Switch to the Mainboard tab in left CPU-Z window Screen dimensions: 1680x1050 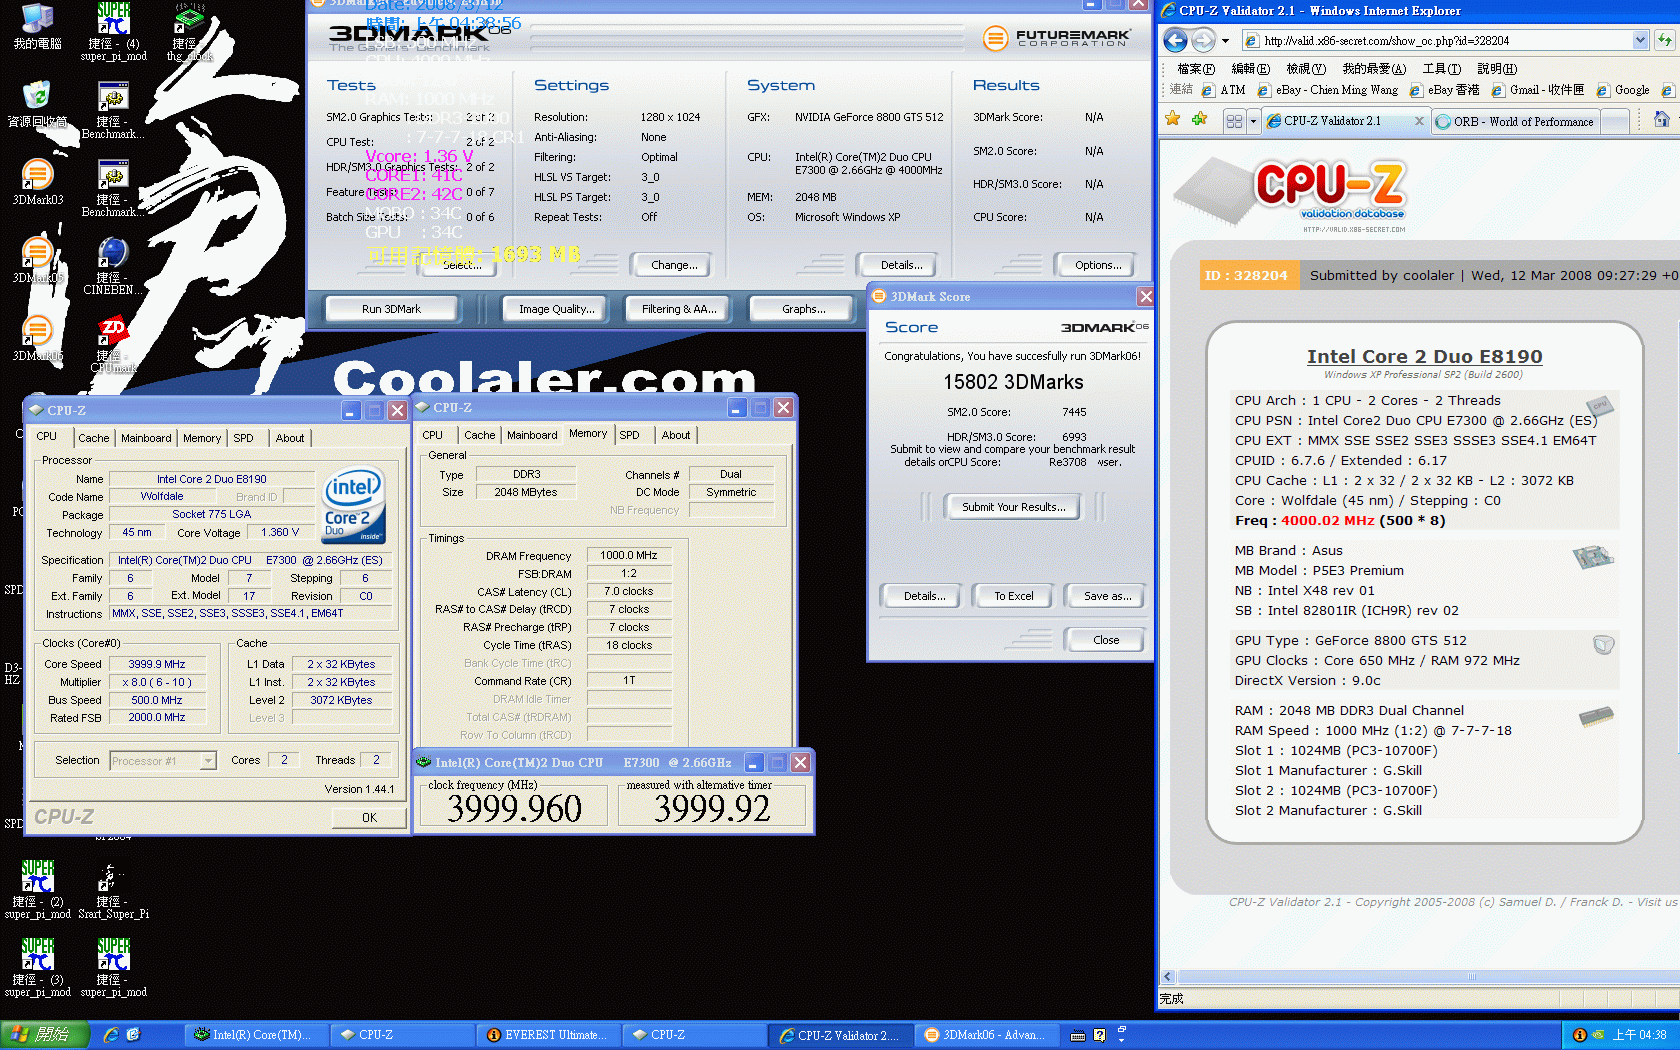pyautogui.click(x=146, y=438)
